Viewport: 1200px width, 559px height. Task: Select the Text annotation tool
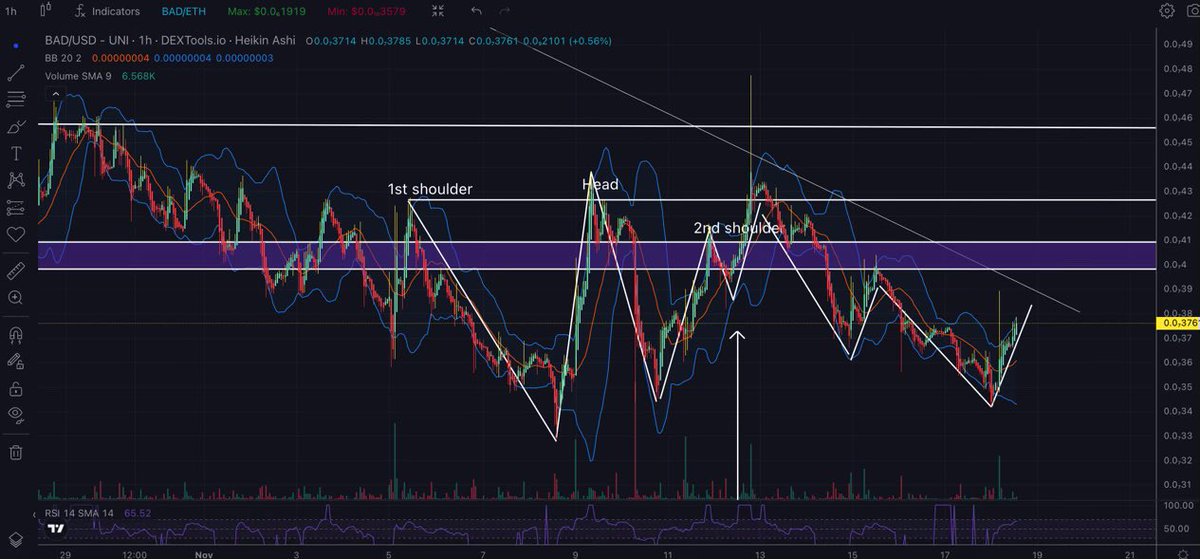click(x=15, y=154)
